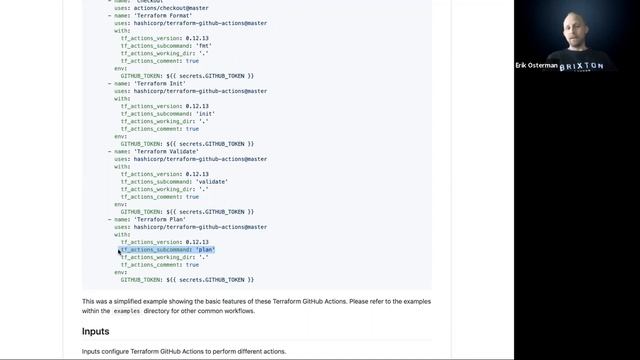Screen dimensions: 640x360
Task: Click the 'examples' inline code word
Action: coord(127,311)
